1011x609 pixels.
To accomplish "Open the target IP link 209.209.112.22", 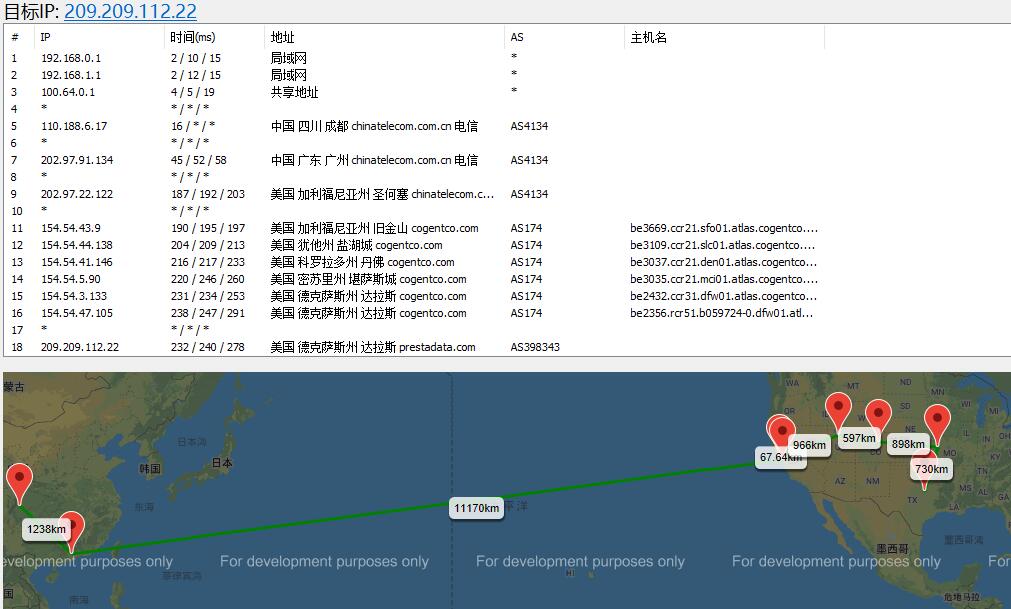I will [130, 11].
